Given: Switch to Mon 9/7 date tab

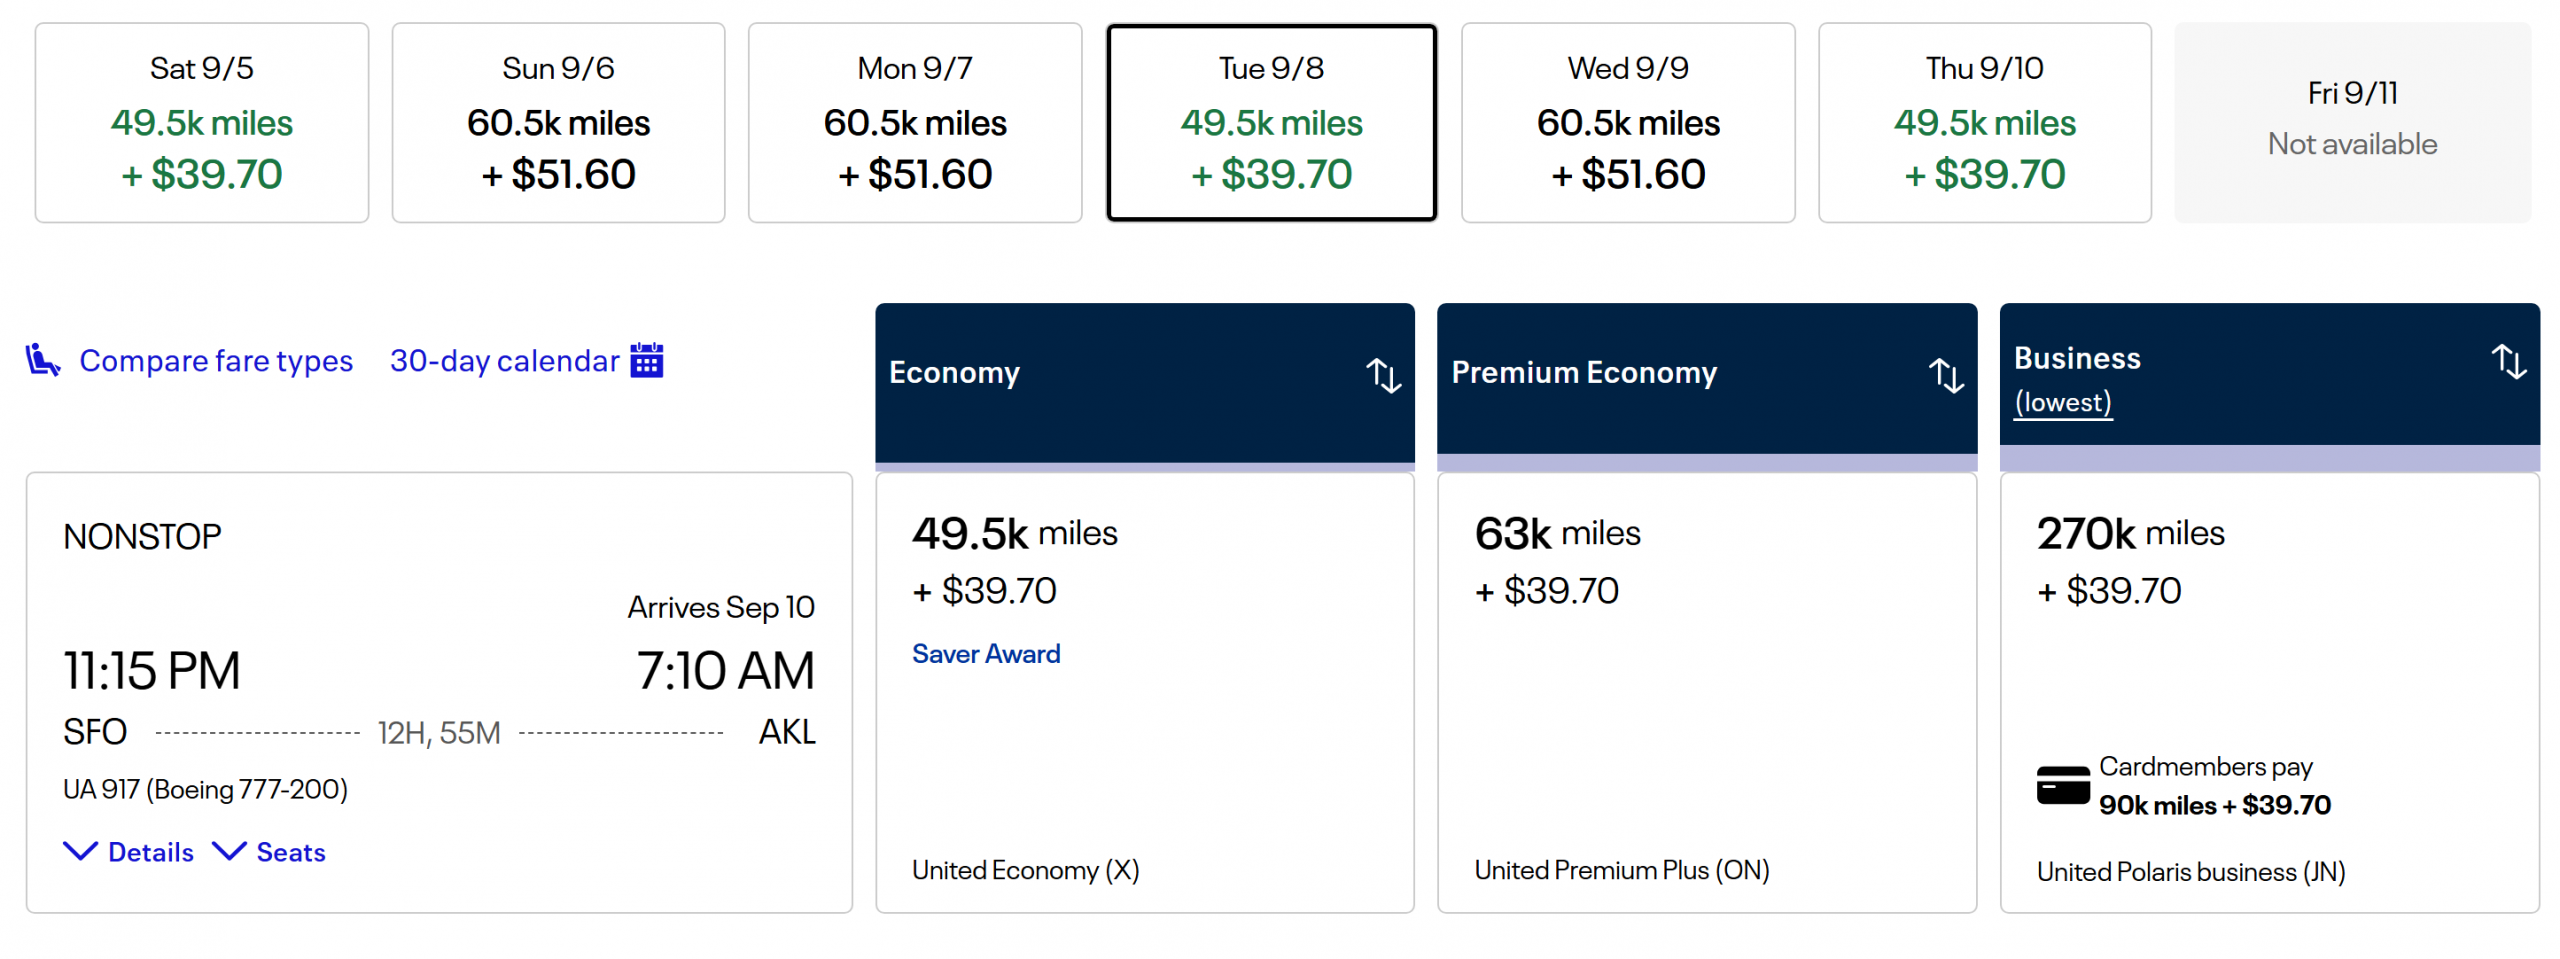Looking at the screenshot, I should coord(914,122).
